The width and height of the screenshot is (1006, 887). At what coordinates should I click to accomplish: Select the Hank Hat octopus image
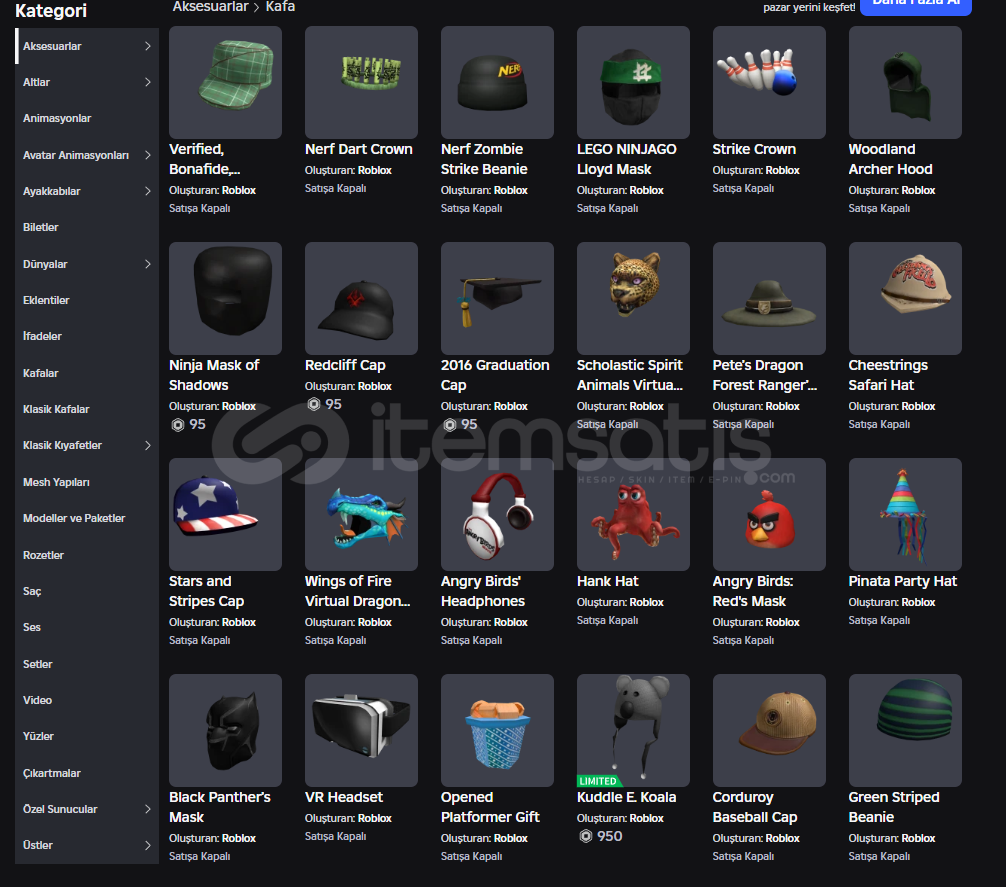click(633, 514)
